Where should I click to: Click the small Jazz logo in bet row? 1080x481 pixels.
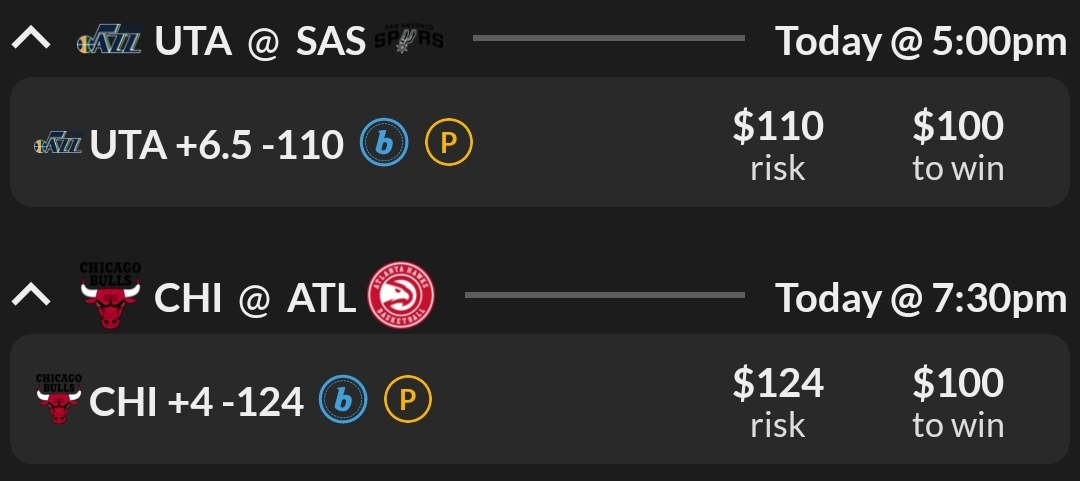click(58, 147)
